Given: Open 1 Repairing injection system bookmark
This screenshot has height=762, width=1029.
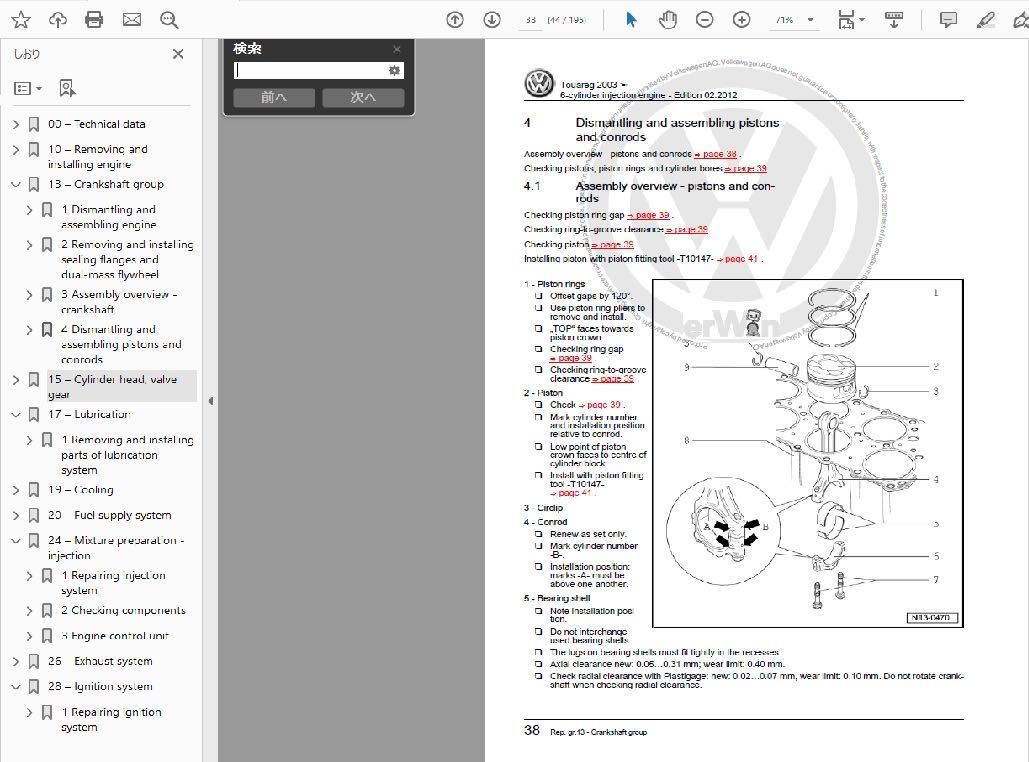Looking at the screenshot, I should click(114, 583).
